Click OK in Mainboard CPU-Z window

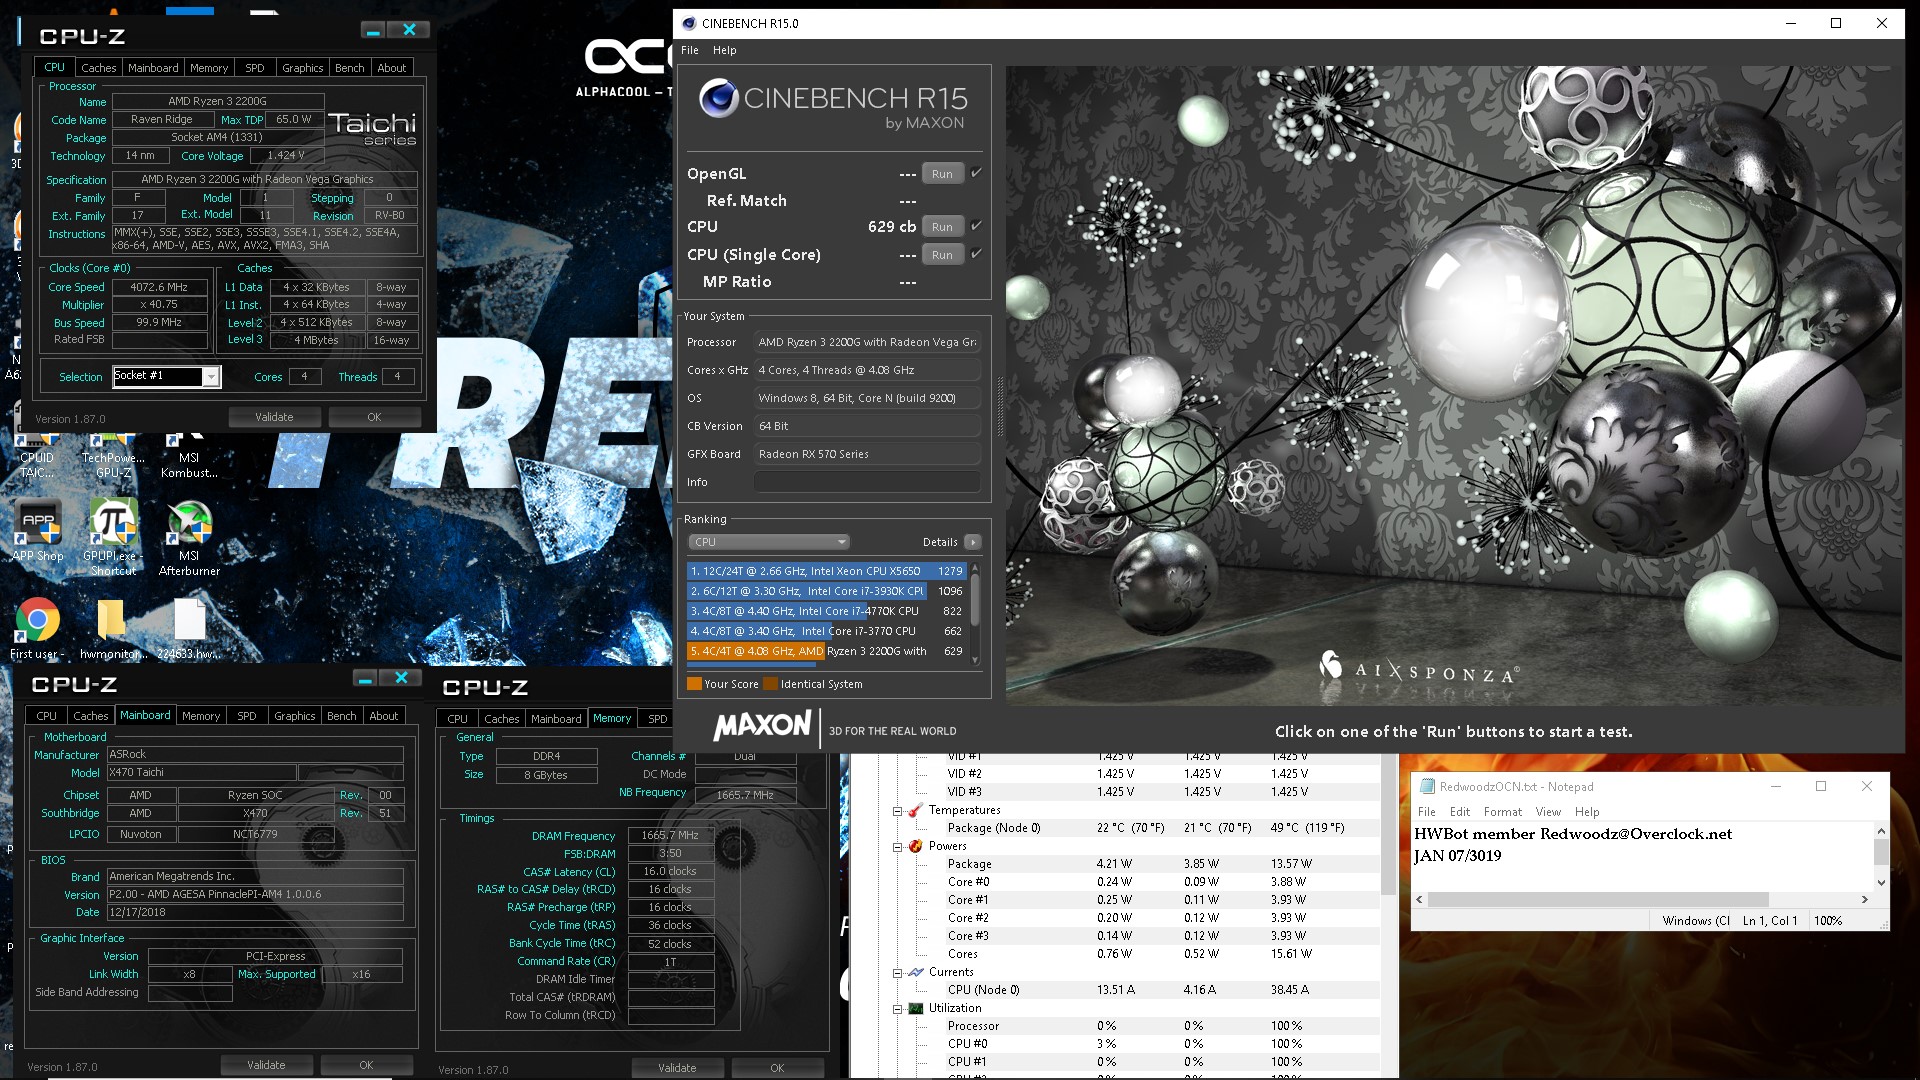[366, 1065]
